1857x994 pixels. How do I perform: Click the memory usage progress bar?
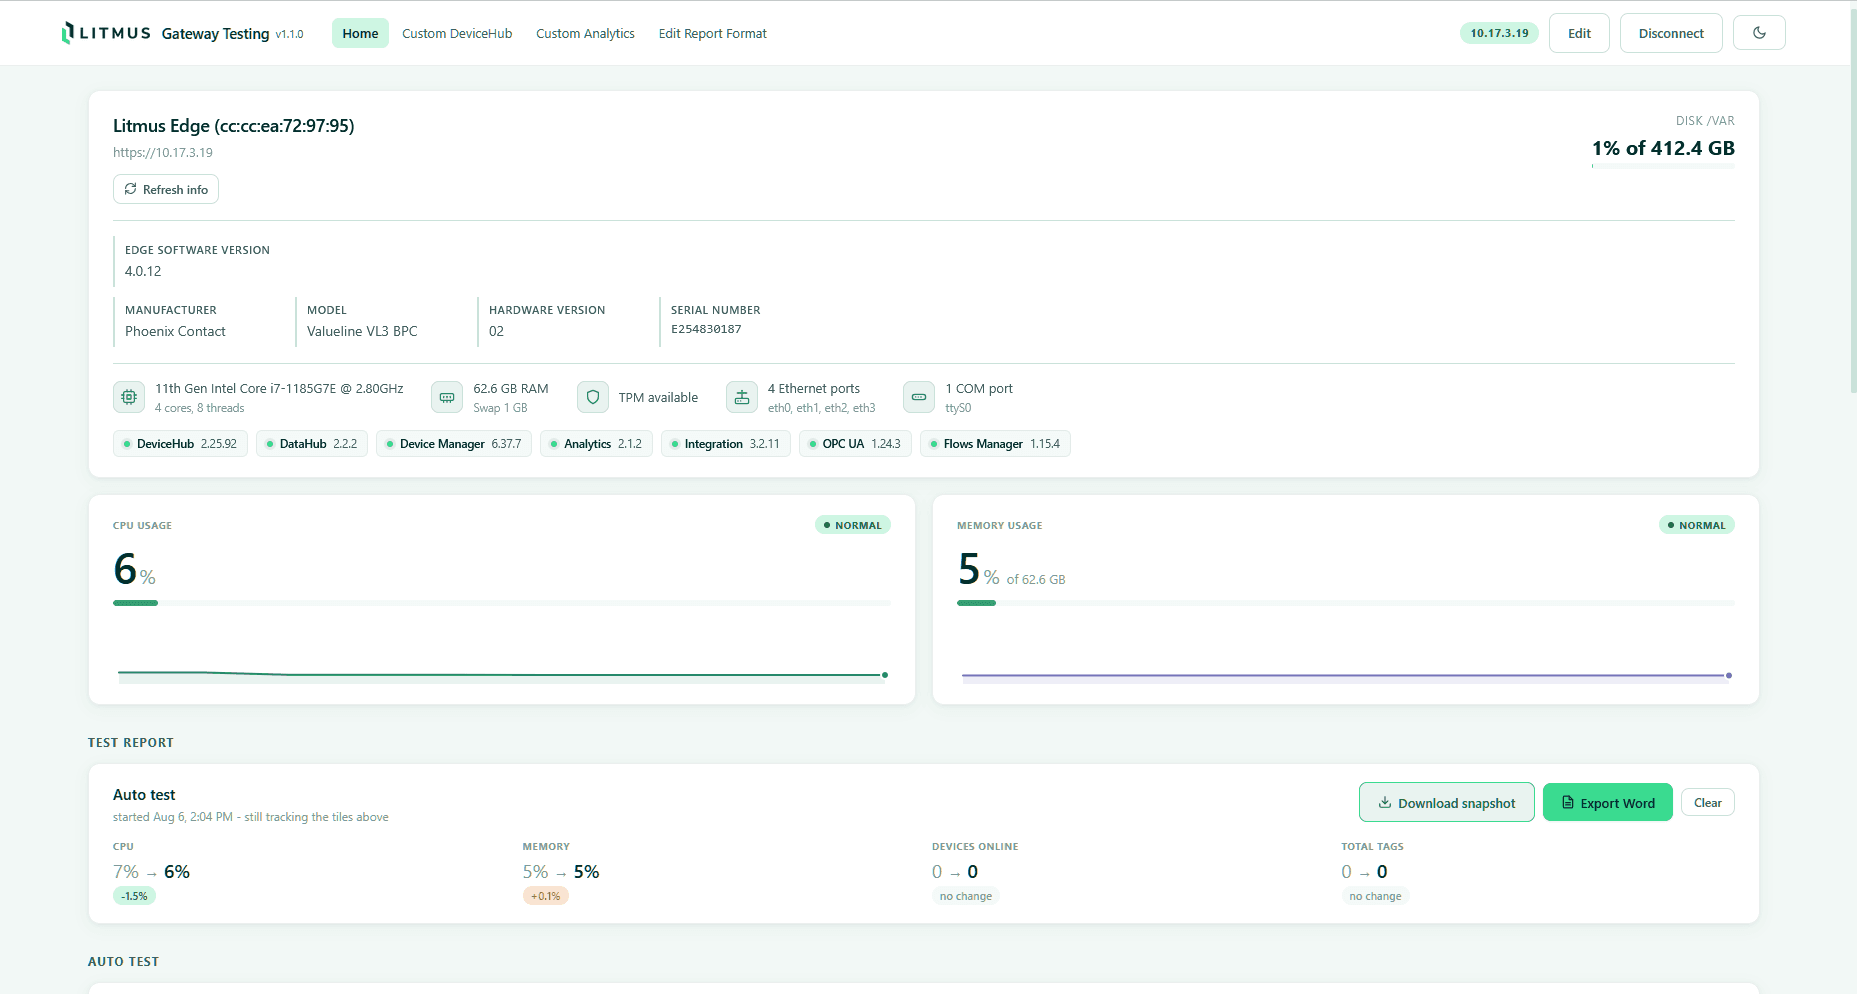(x=1345, y=603)
